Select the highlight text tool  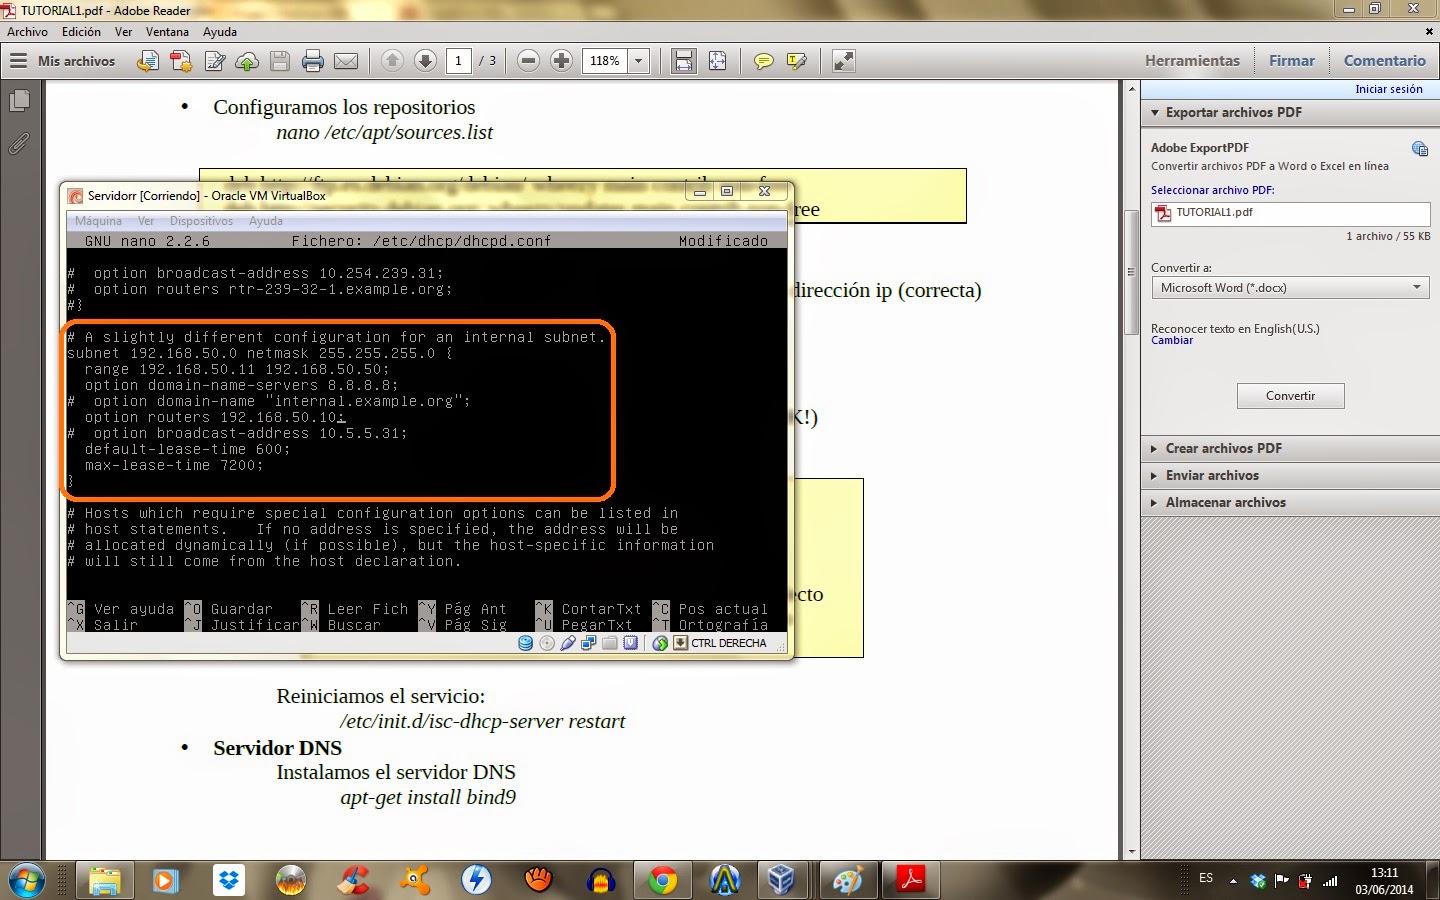click(796, 61)
